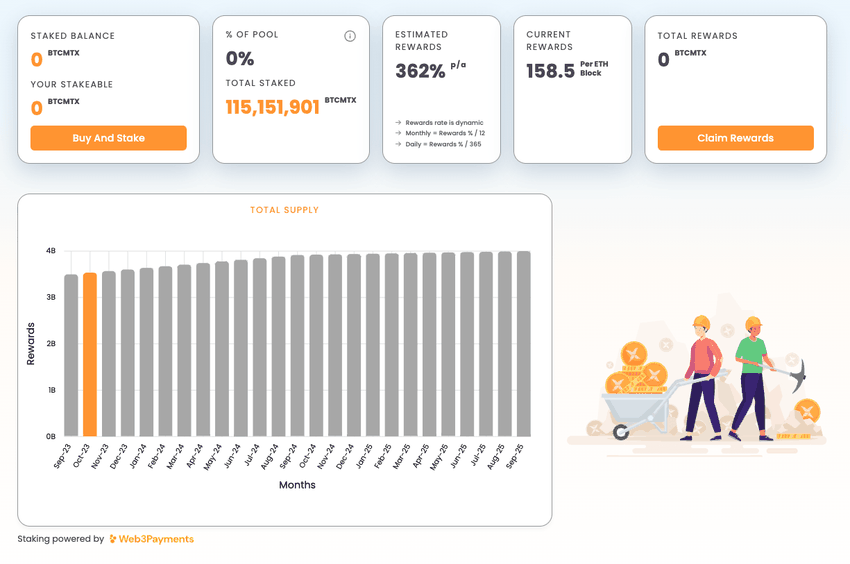Click the Sep-24 label on the axis
The height and width of the screenshot is (564, 850).
(x=288, y=456)
